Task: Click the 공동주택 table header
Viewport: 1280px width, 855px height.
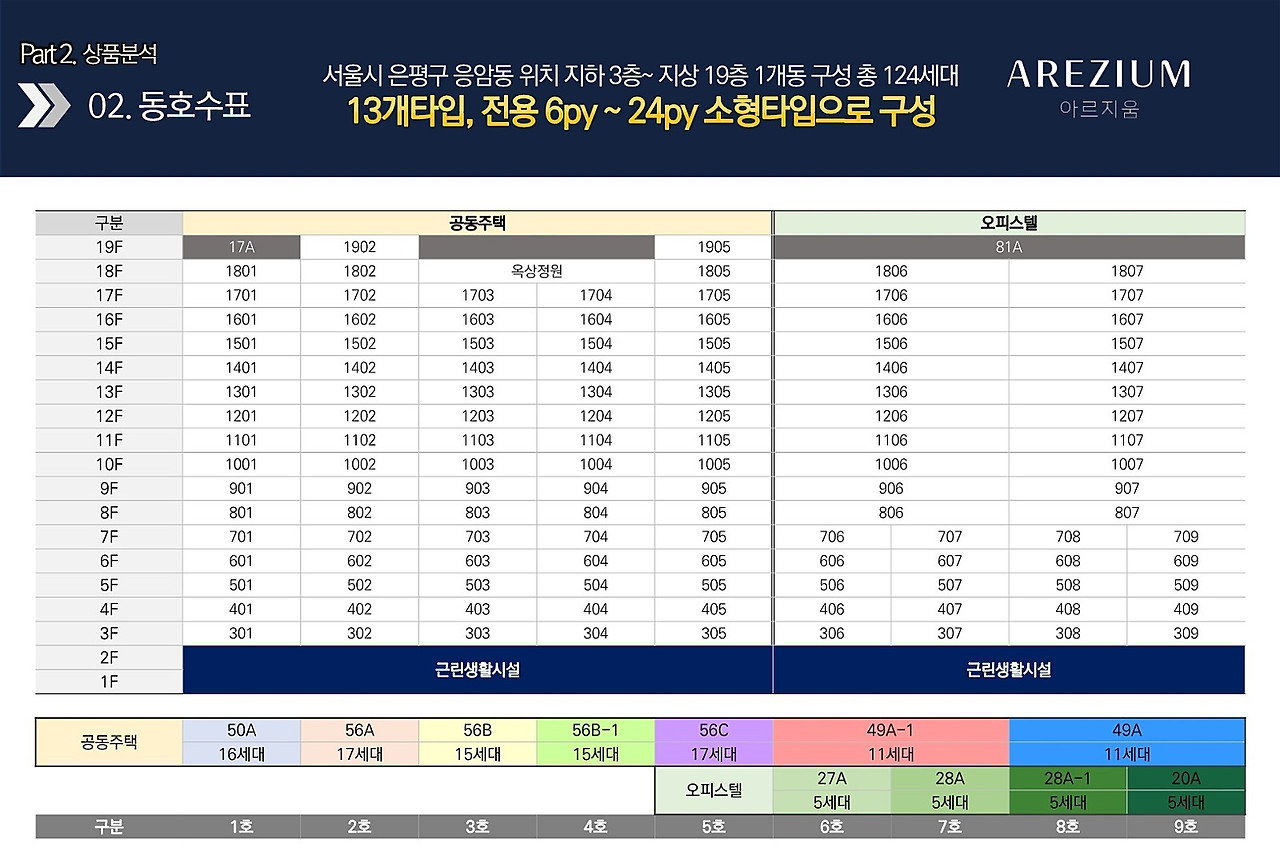Action: coord(477,223)
